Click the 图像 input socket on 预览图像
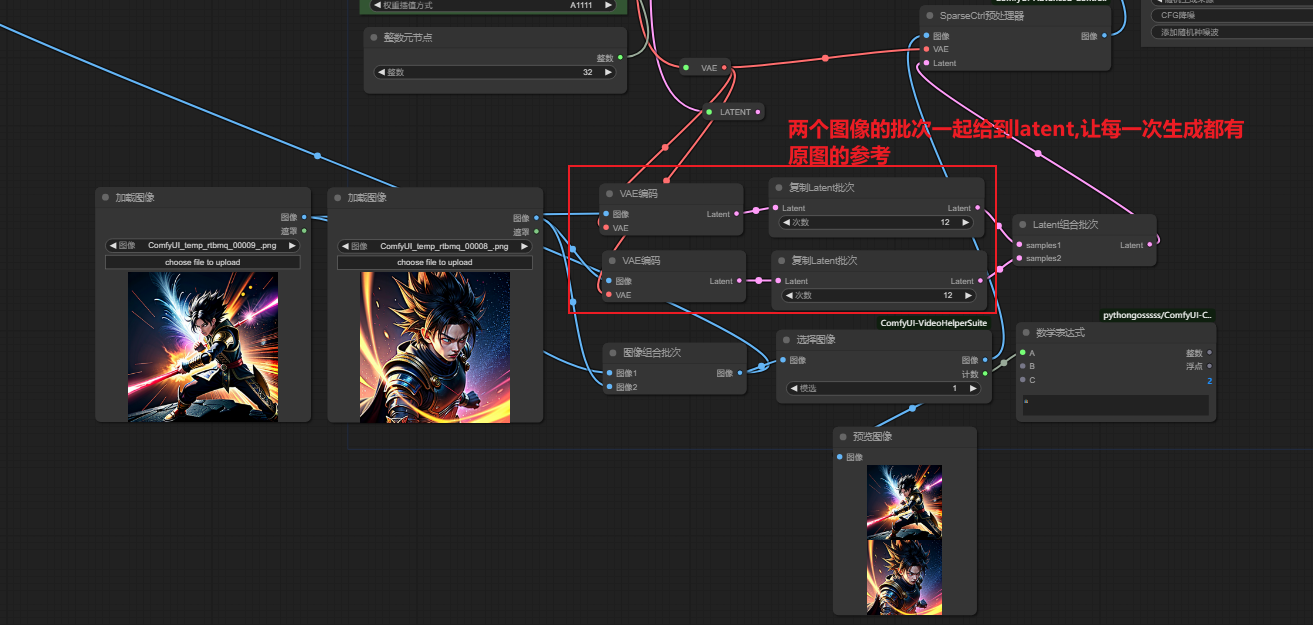Screen dimensions: 1313x625 (839, 457)
